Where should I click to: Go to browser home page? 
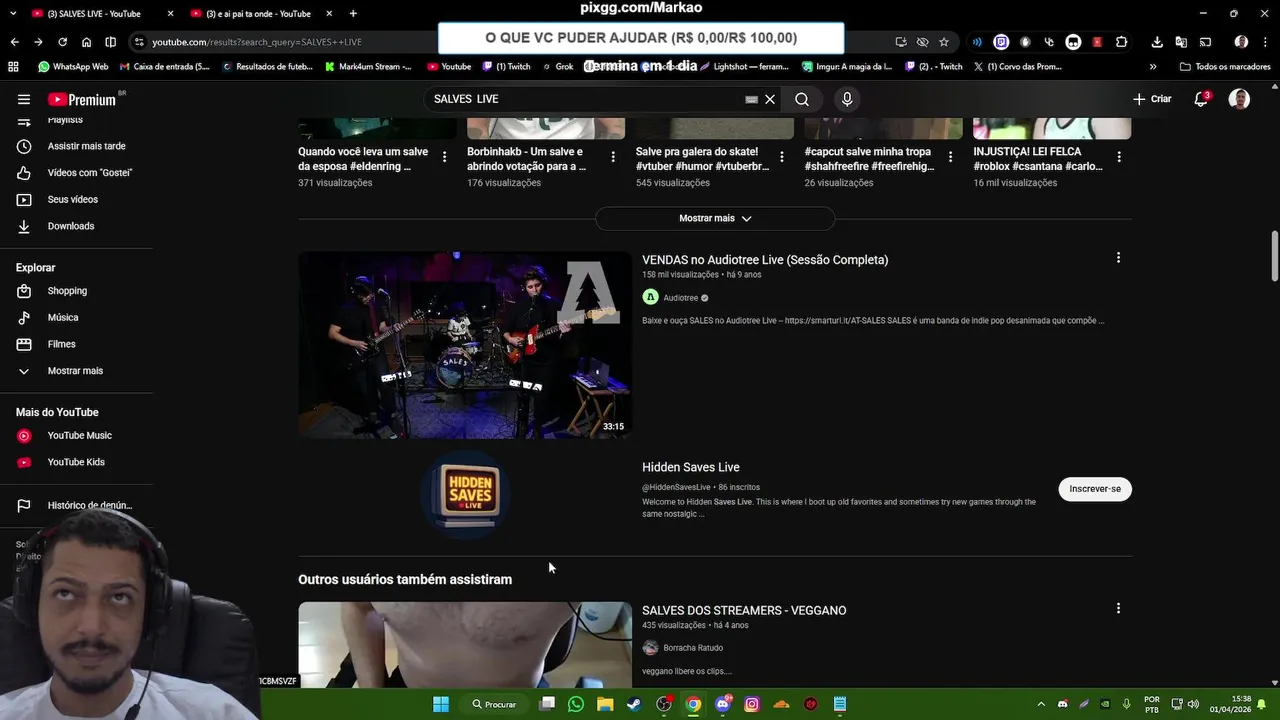86,42
